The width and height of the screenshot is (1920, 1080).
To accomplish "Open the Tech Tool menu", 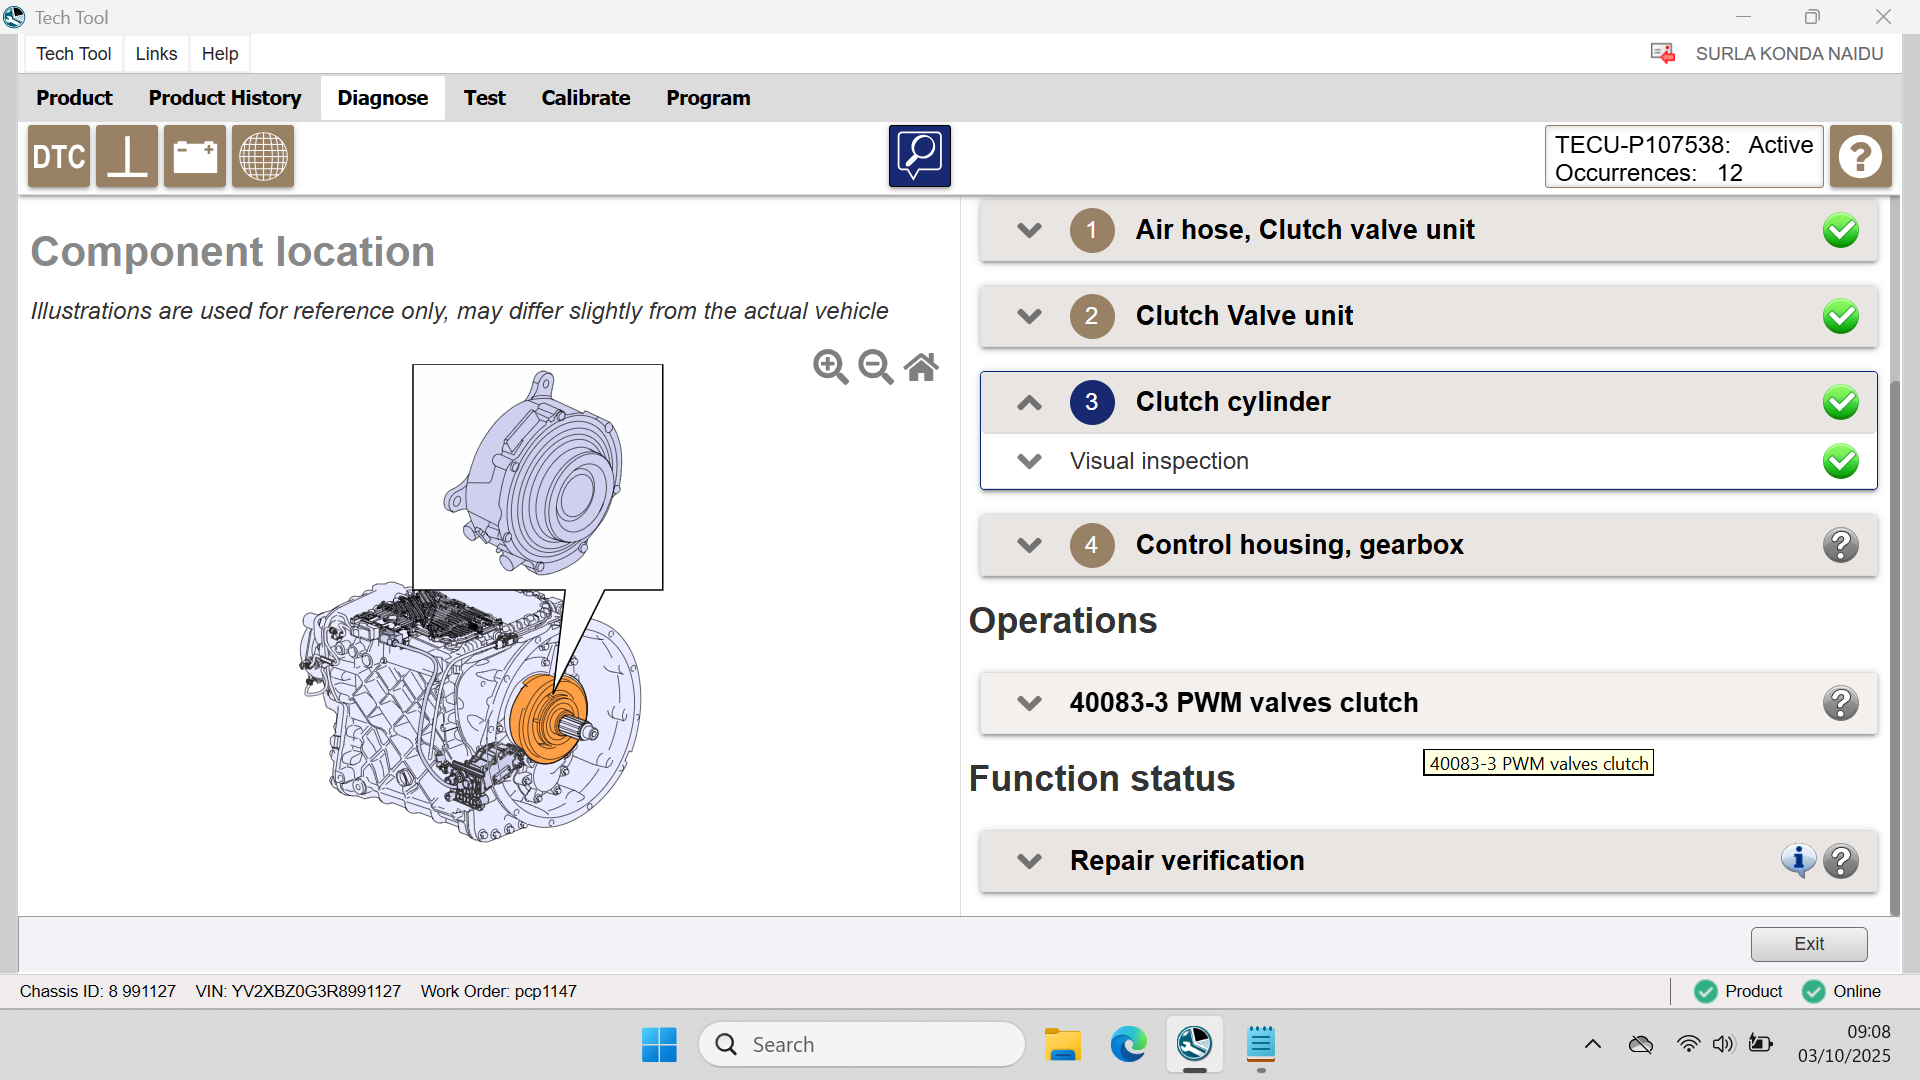I will (x=73, y=54).
